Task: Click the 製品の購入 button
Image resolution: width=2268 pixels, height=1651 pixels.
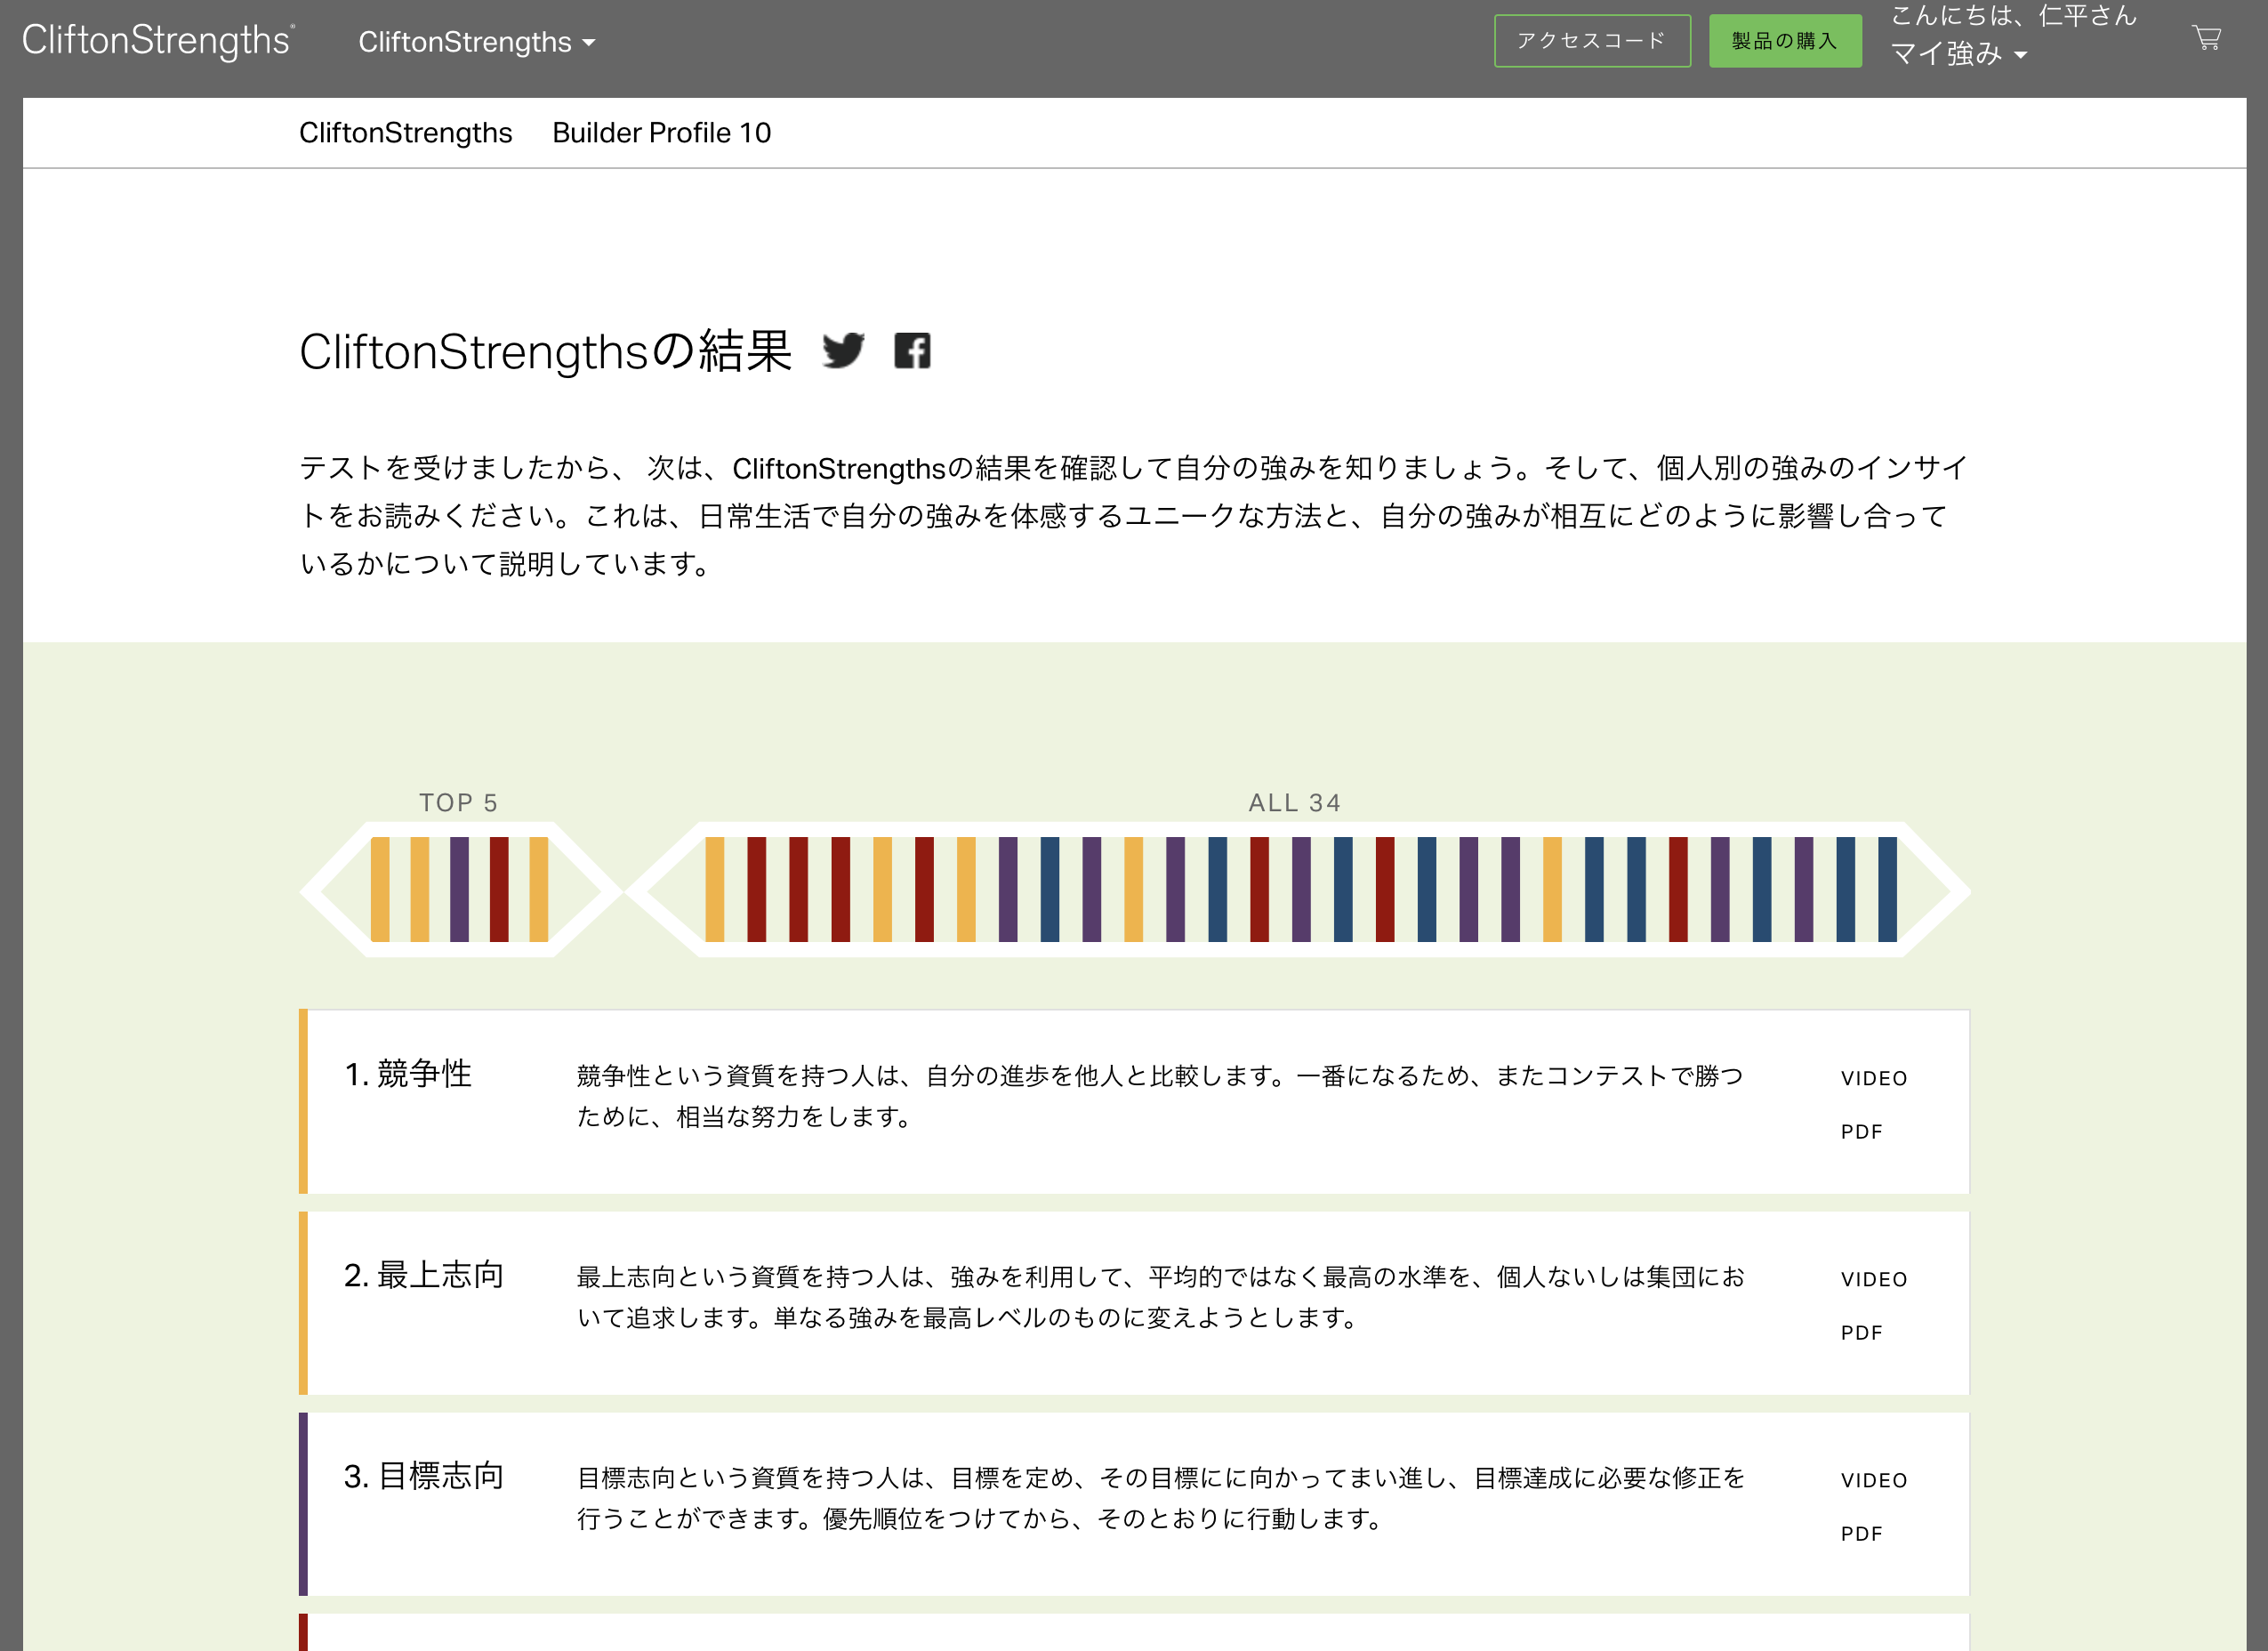Action: 1784,41
